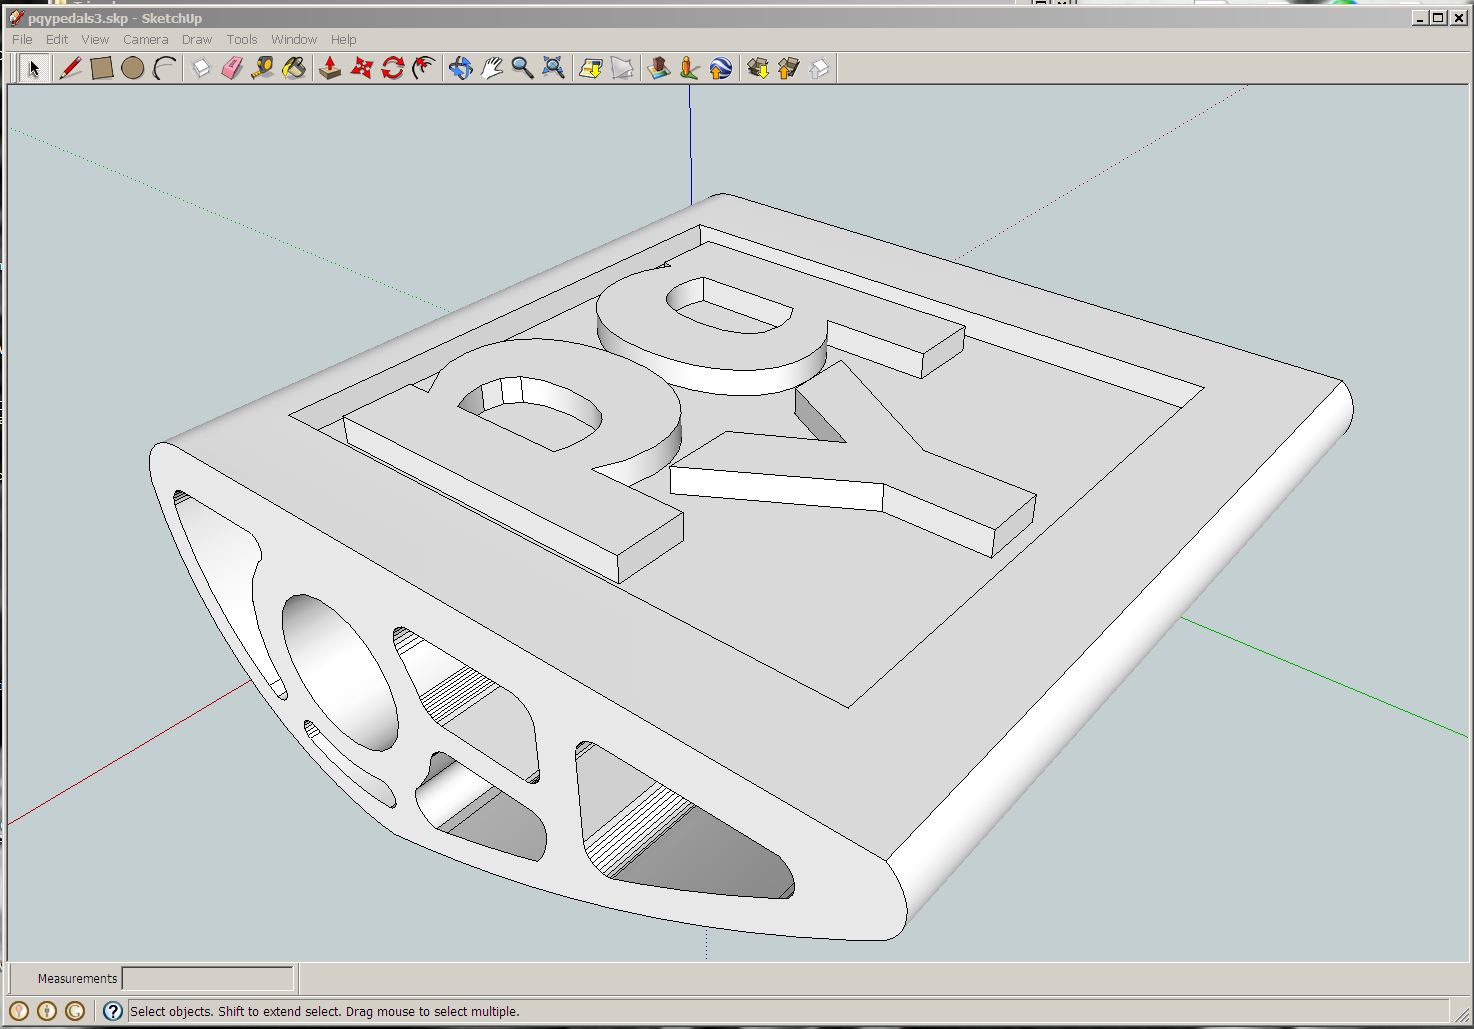Activate the Move tool with red arrows
1474x1029 pixels.
[x=362, y=68]
